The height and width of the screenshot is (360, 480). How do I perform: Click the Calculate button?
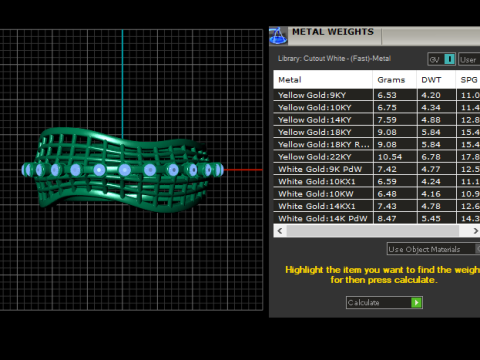384,302
